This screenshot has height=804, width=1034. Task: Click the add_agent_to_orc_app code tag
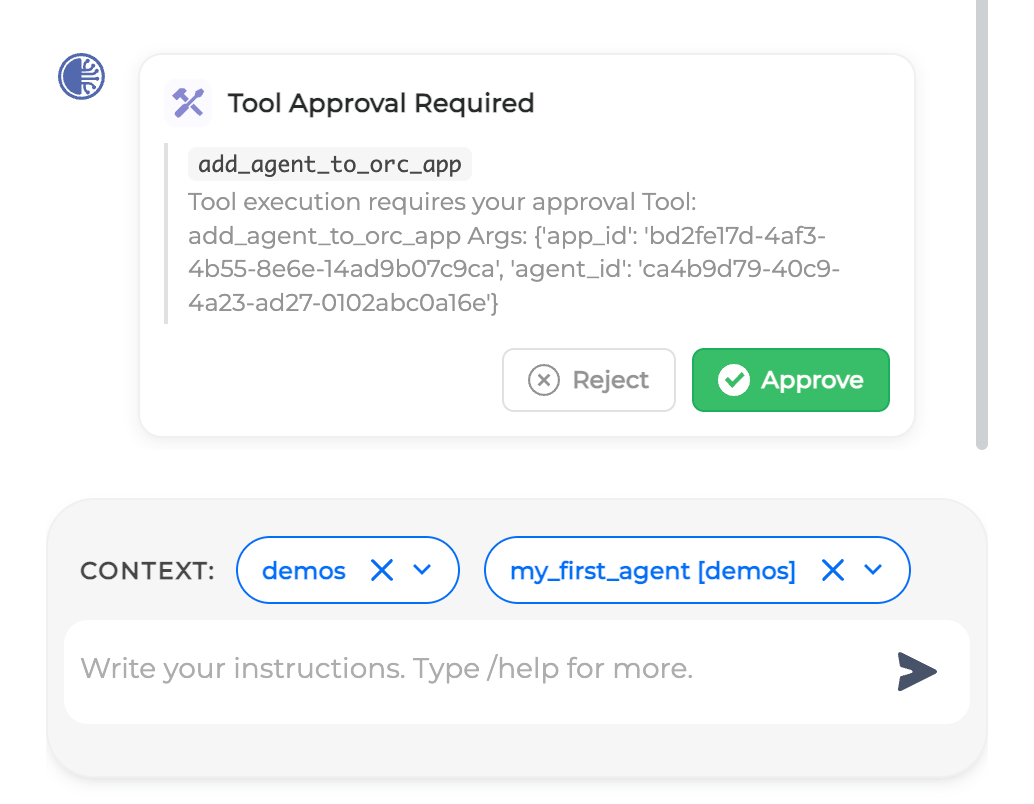[x=330, y=163]
